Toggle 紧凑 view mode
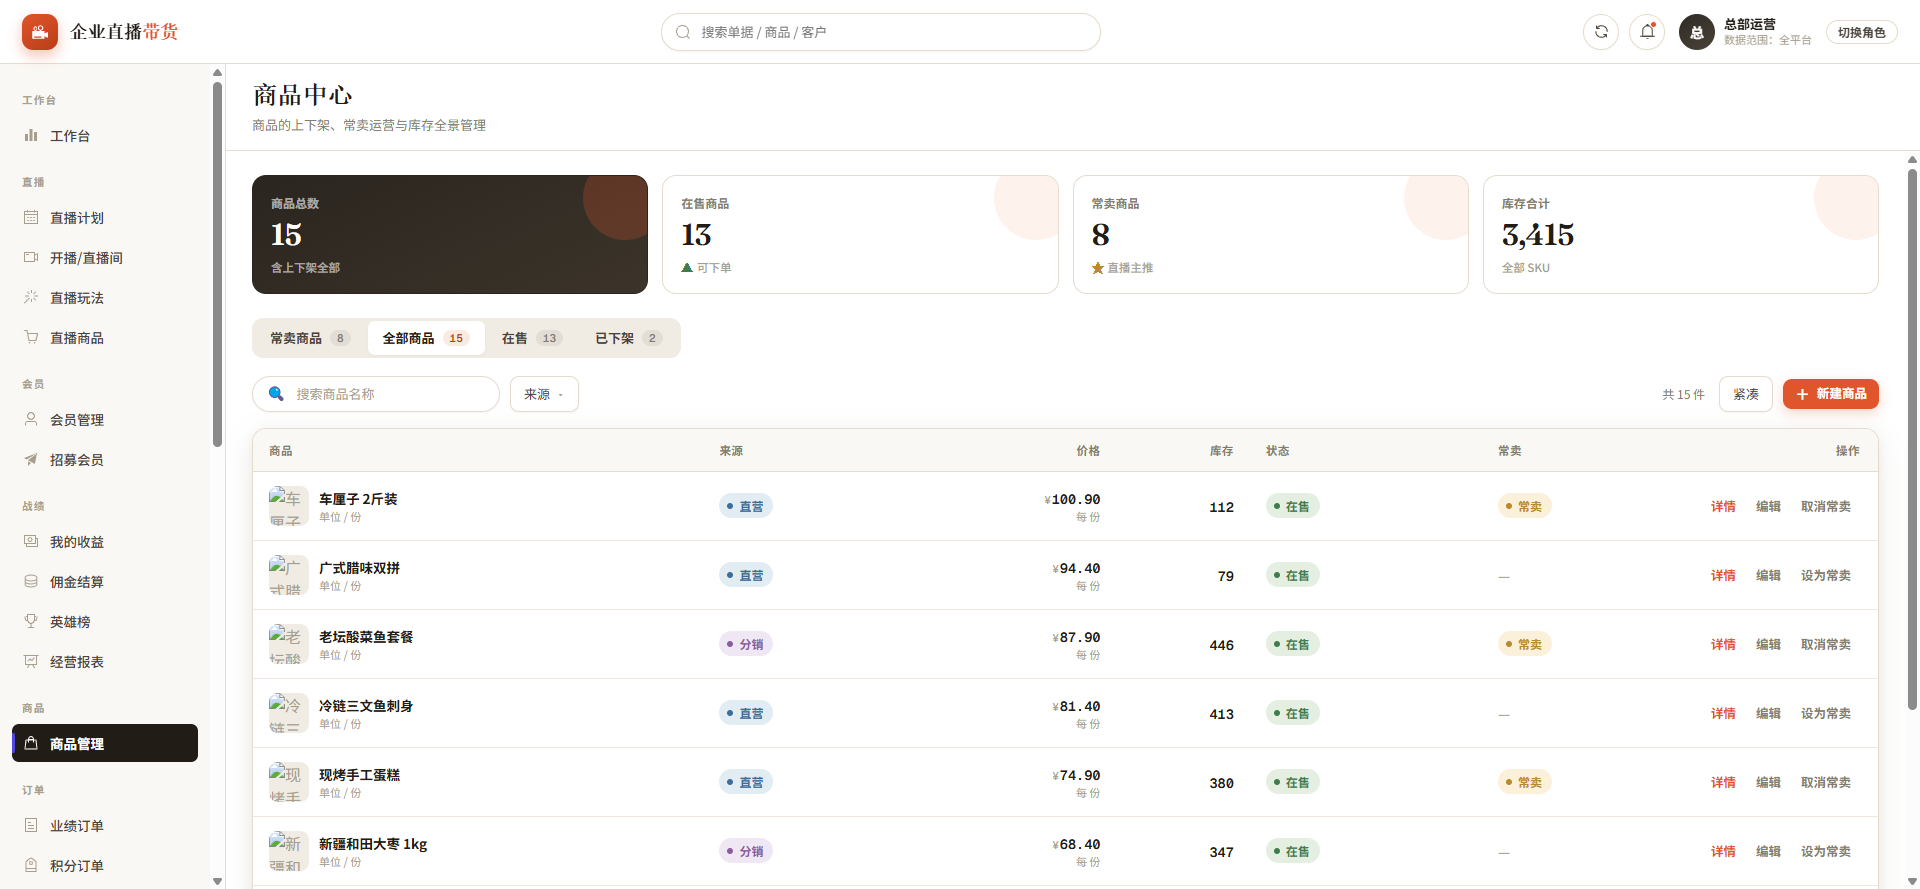 point(1746,394)
